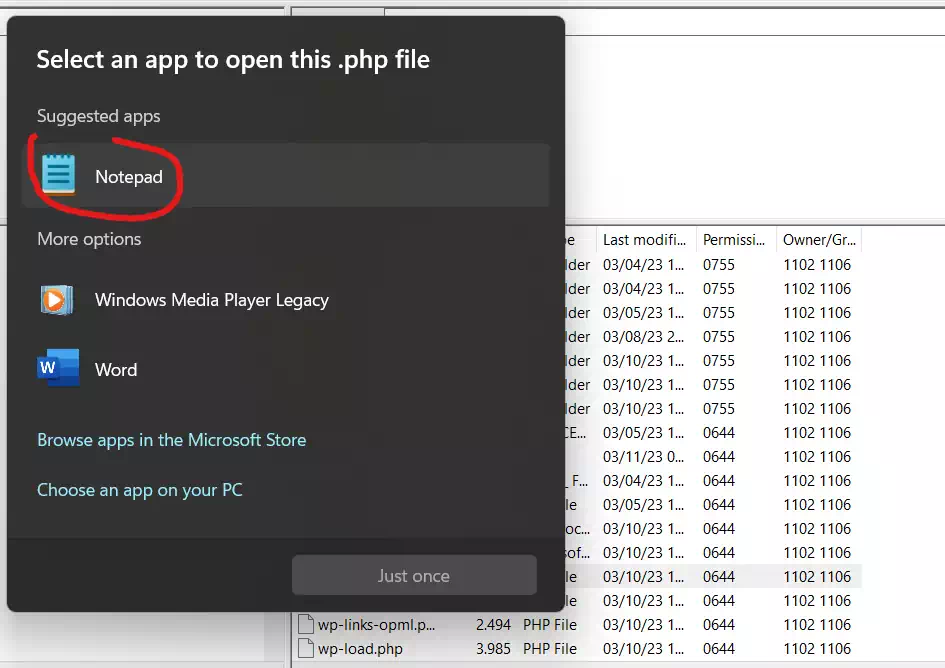Click the 03/08/23 modified date cell
Screen dimensions: 945x668
click(x=644, y=336)
